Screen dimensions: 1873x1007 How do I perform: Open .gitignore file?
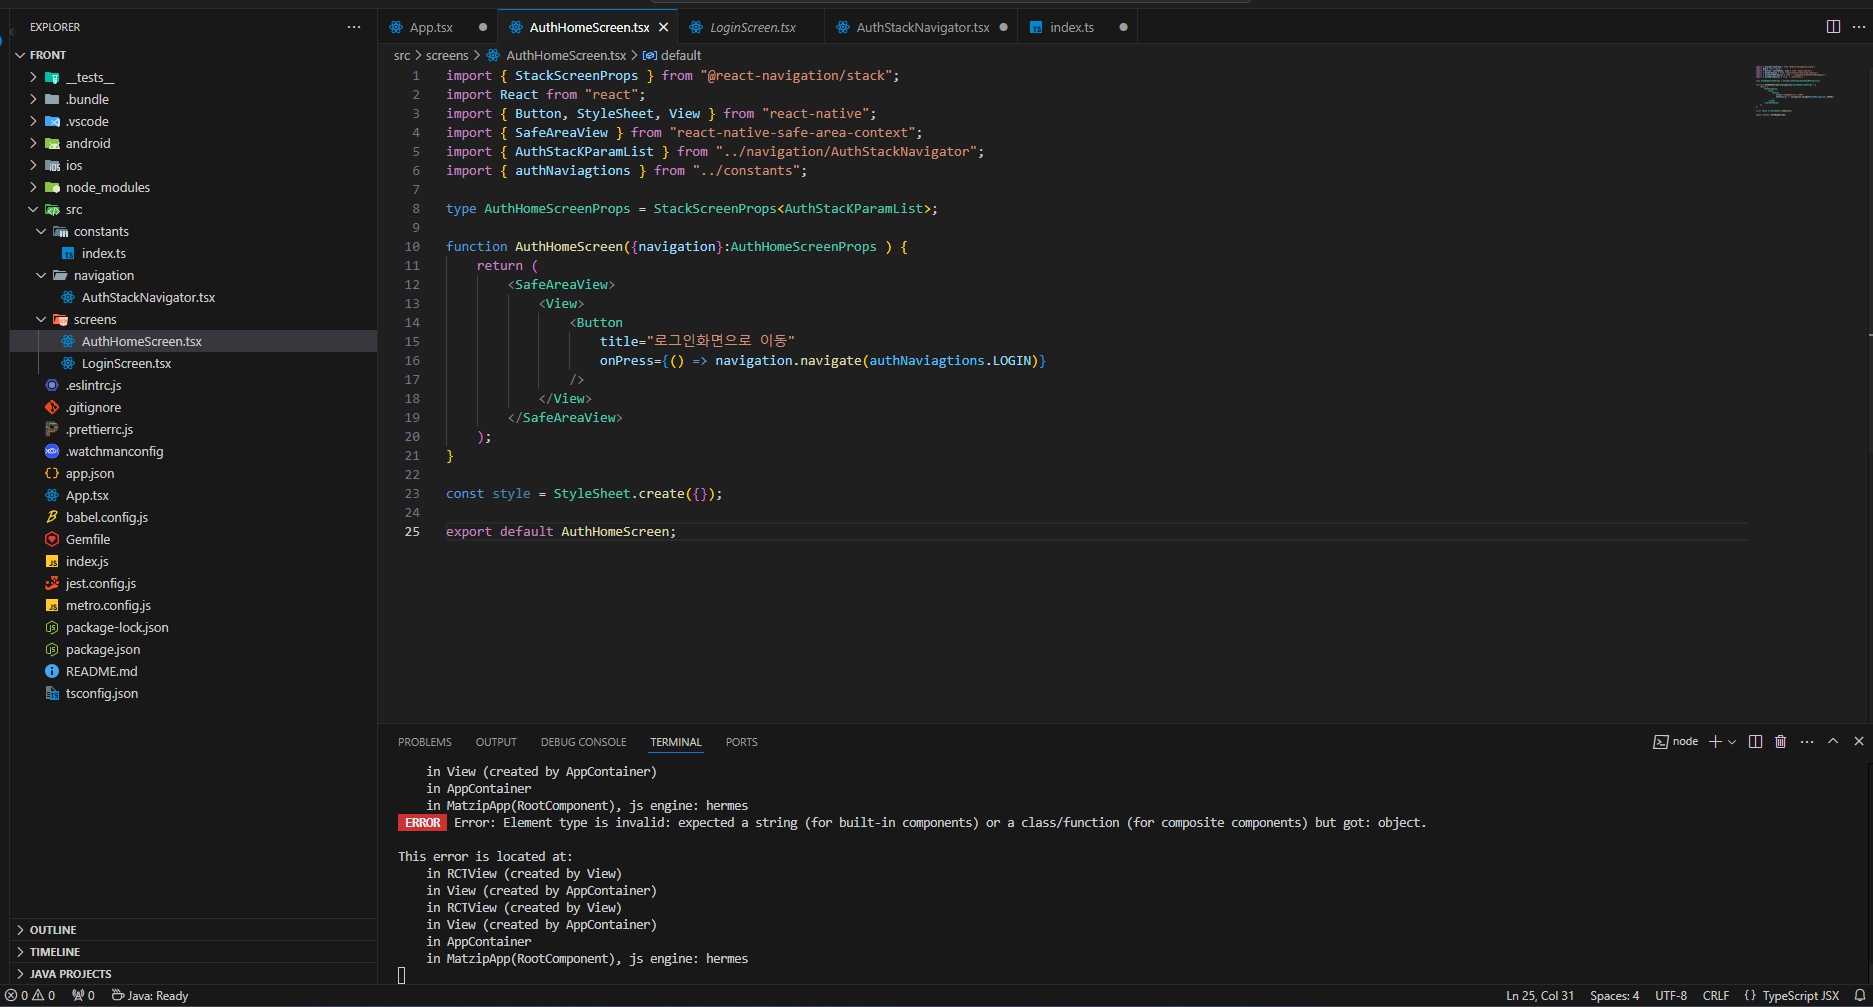(x=194, y=407)
